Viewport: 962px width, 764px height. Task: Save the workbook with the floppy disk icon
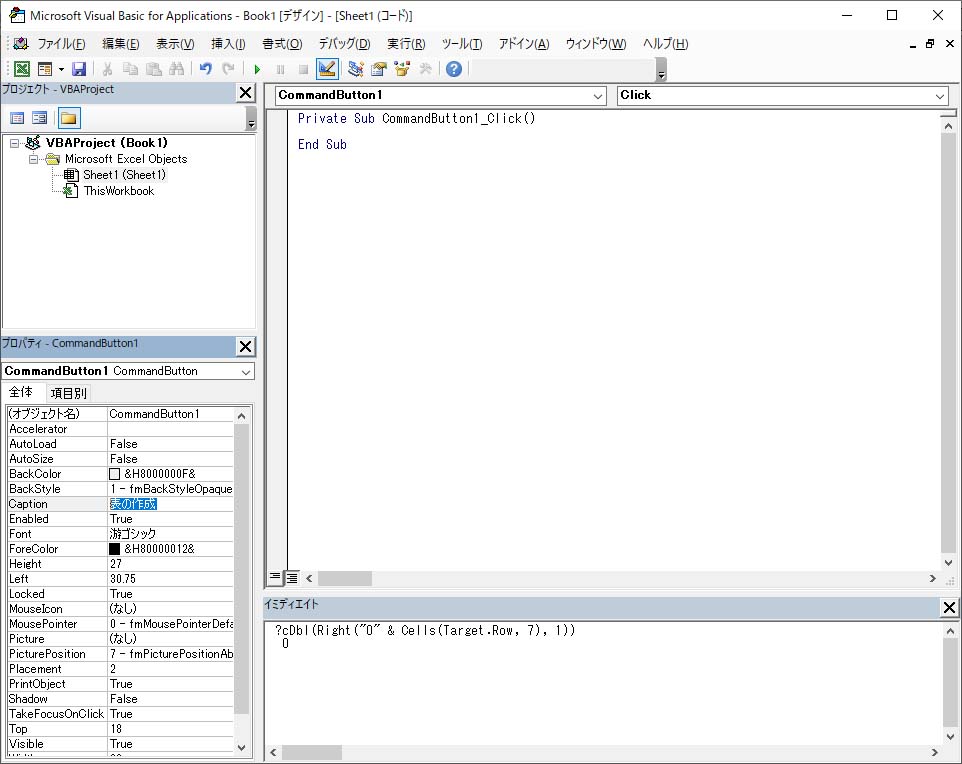click(x=79, y=69)
